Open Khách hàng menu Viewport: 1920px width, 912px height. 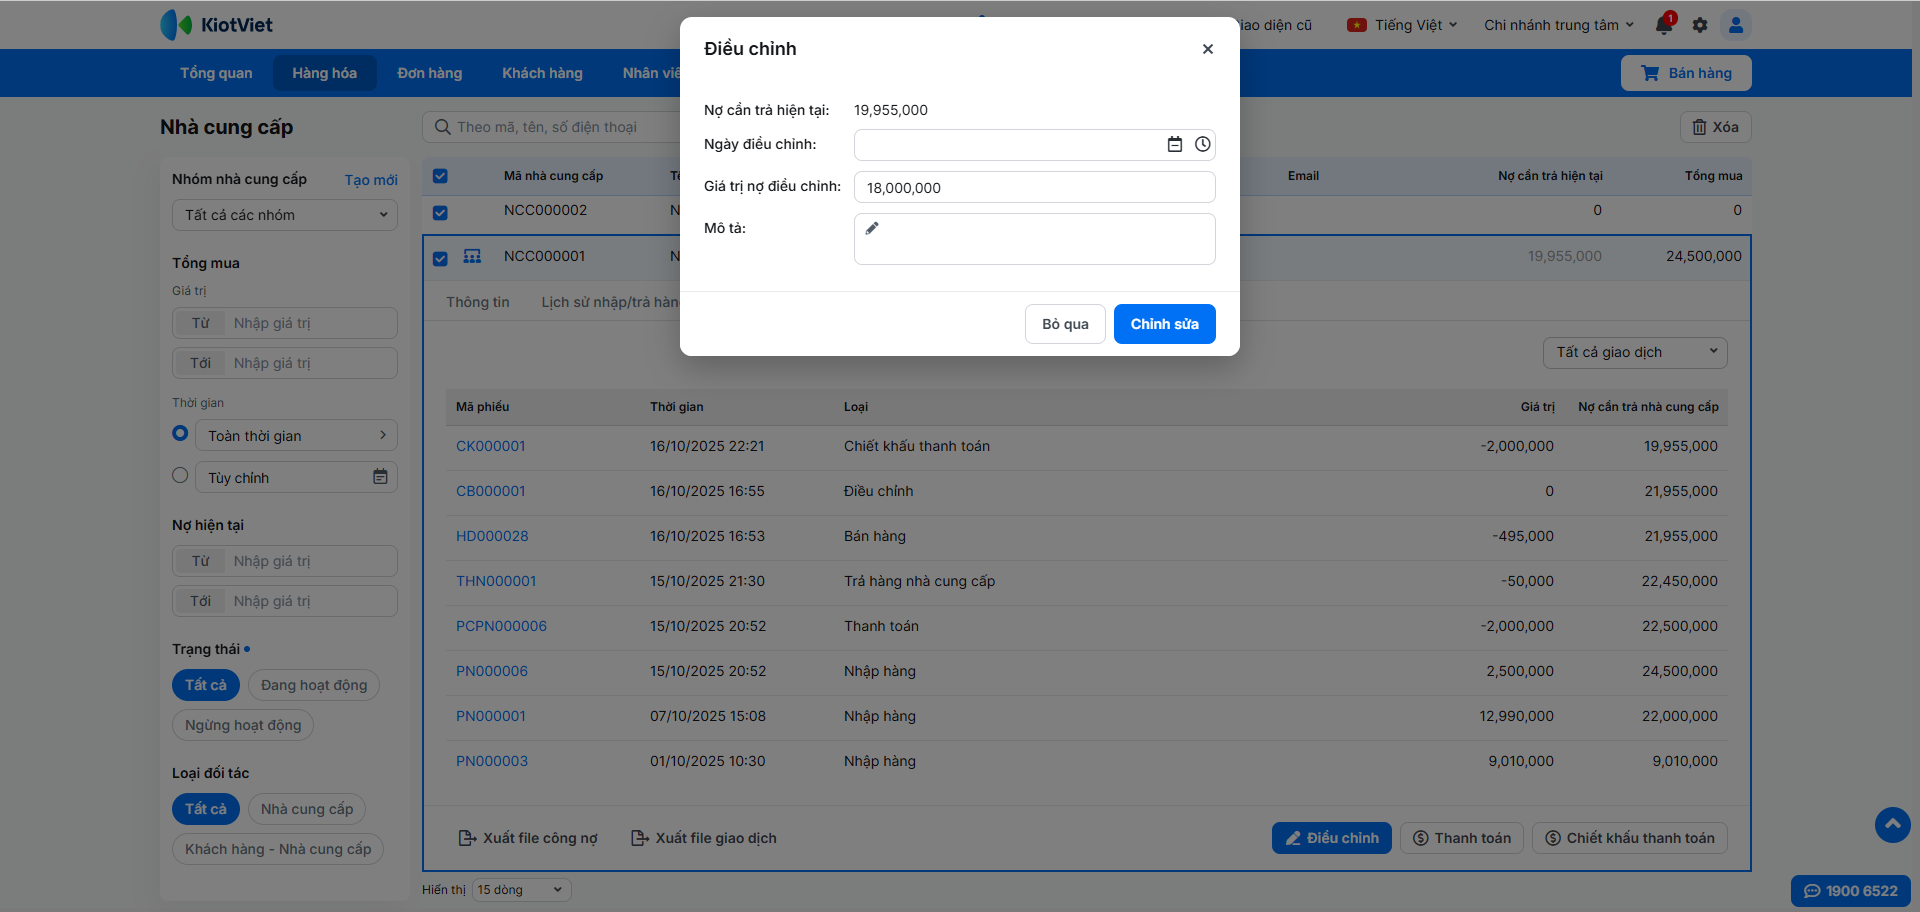[x=542, y=73]
